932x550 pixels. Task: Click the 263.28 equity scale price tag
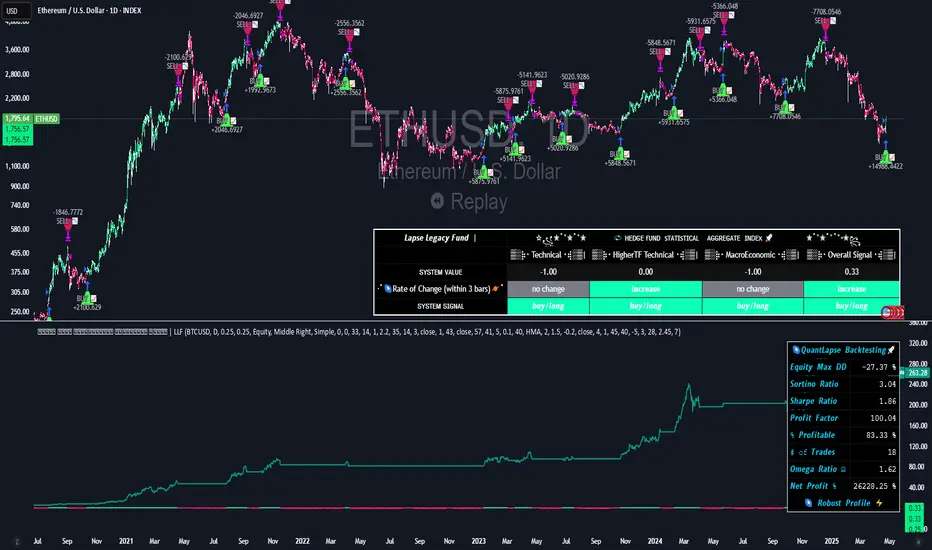(x=917, y=373)
